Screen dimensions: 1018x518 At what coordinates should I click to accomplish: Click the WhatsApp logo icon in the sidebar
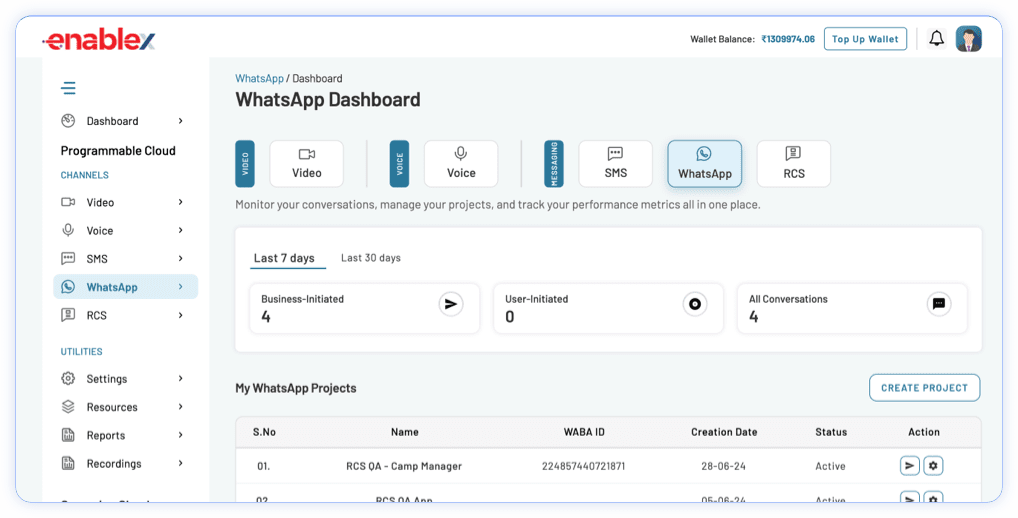coord(68,287)
